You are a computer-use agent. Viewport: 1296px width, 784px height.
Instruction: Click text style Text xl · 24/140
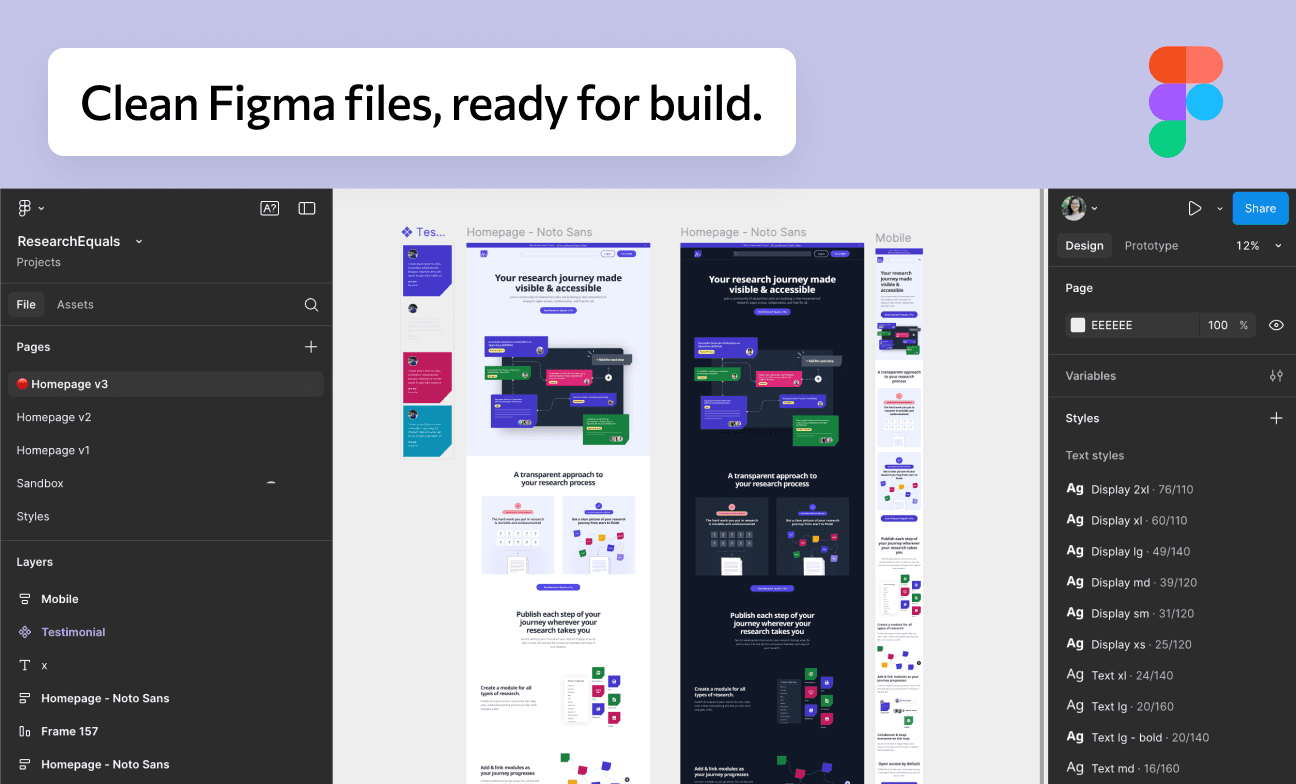pos(1132,676)
